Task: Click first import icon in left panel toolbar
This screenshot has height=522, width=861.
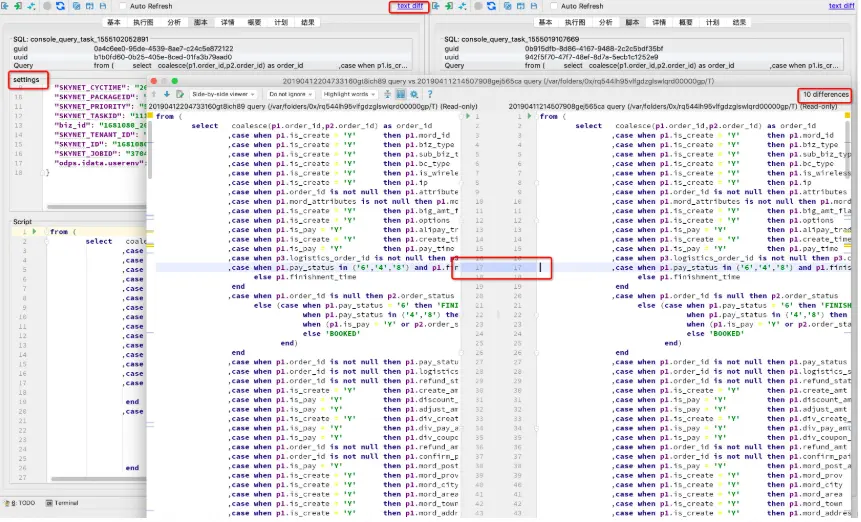Action: 5,6
